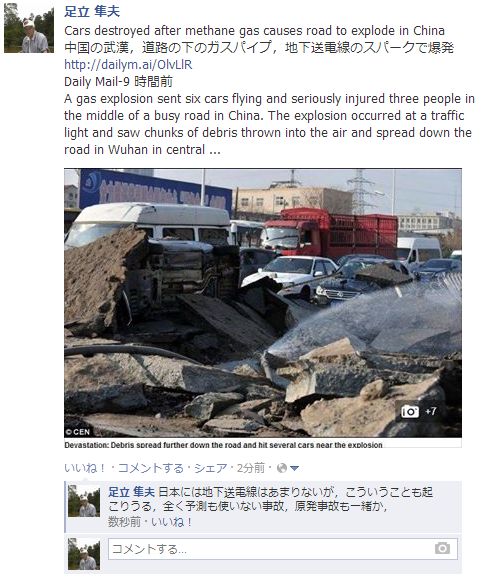Open commenter's avatar in the comment

[84, 501]
